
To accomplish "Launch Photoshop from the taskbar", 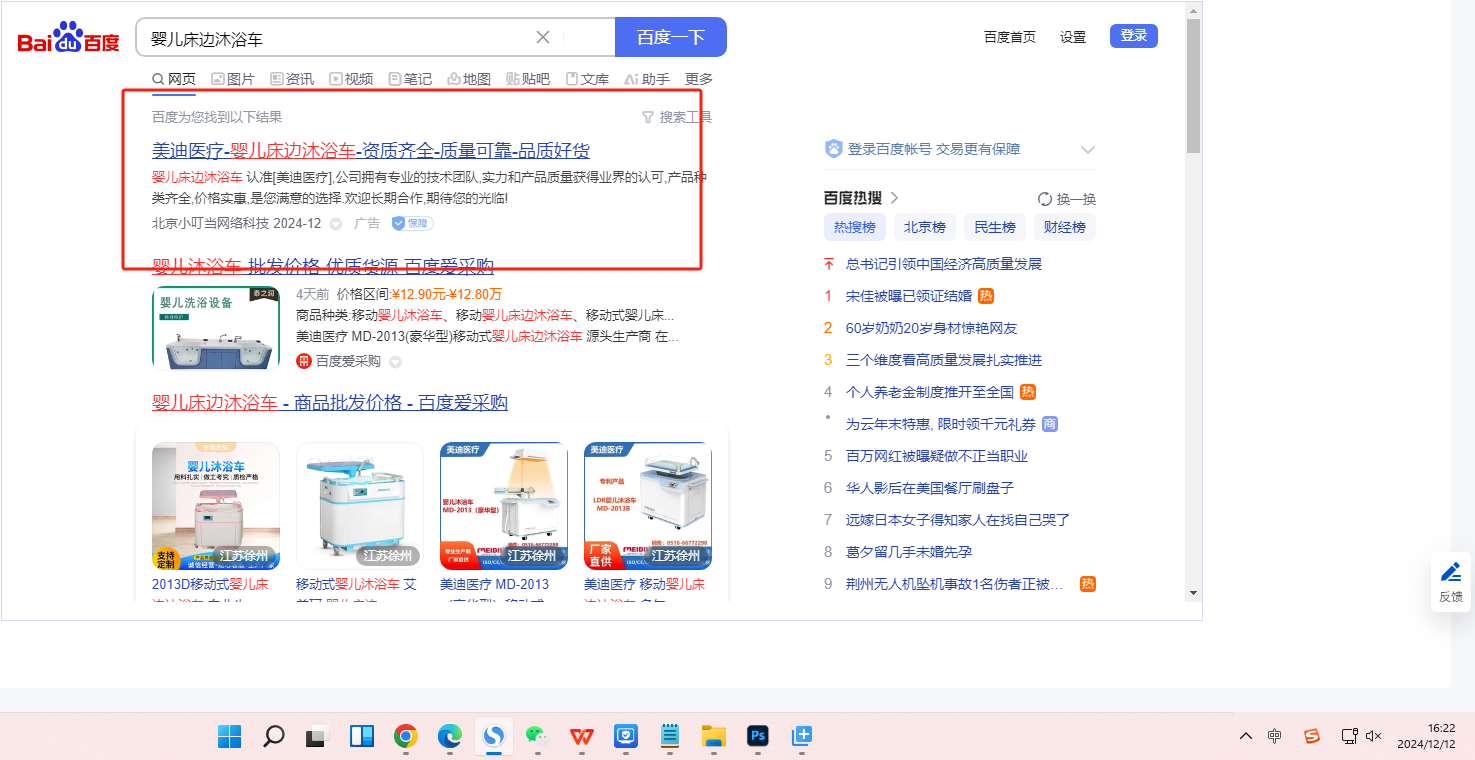I will click(758, 737).
